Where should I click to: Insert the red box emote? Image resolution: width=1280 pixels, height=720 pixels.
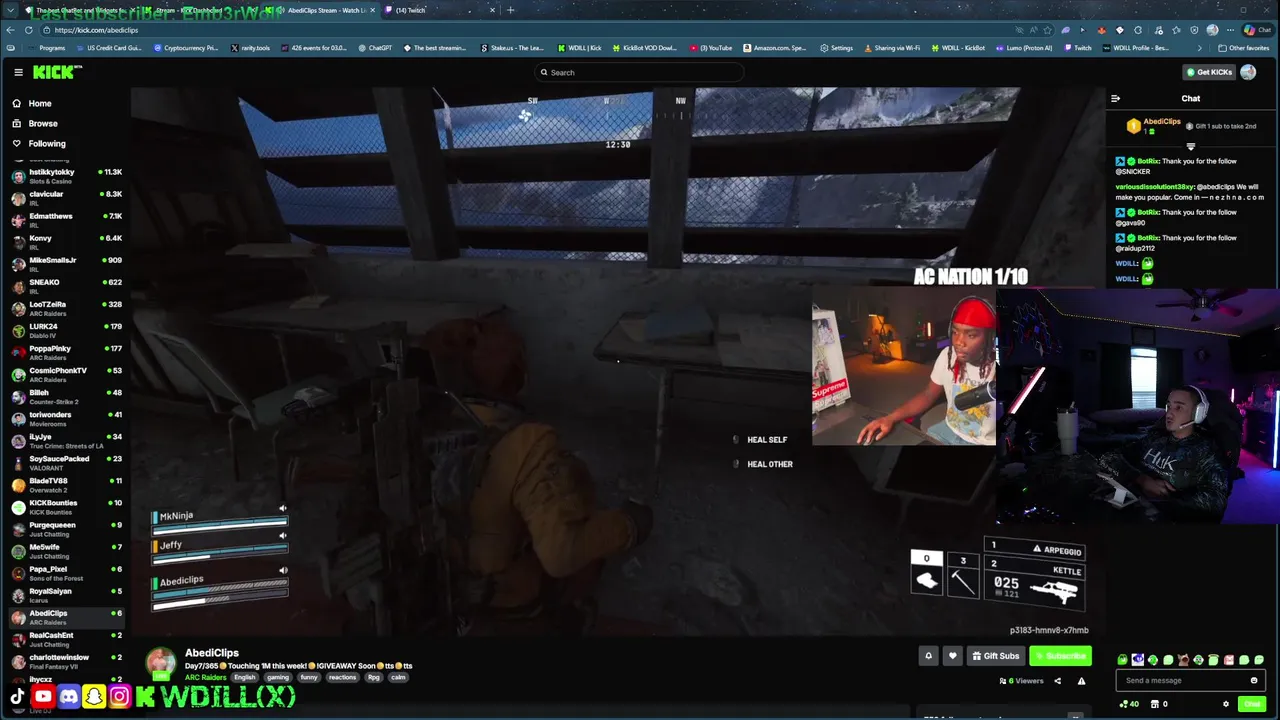pyautogui.click(x=1228, y=660)
